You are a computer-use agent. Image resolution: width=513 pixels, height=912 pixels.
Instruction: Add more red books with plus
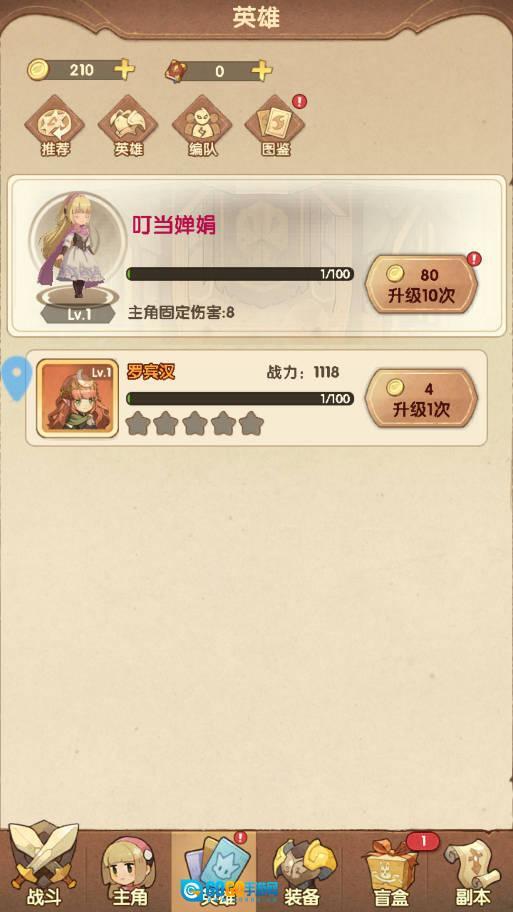[x=262, y=70]
